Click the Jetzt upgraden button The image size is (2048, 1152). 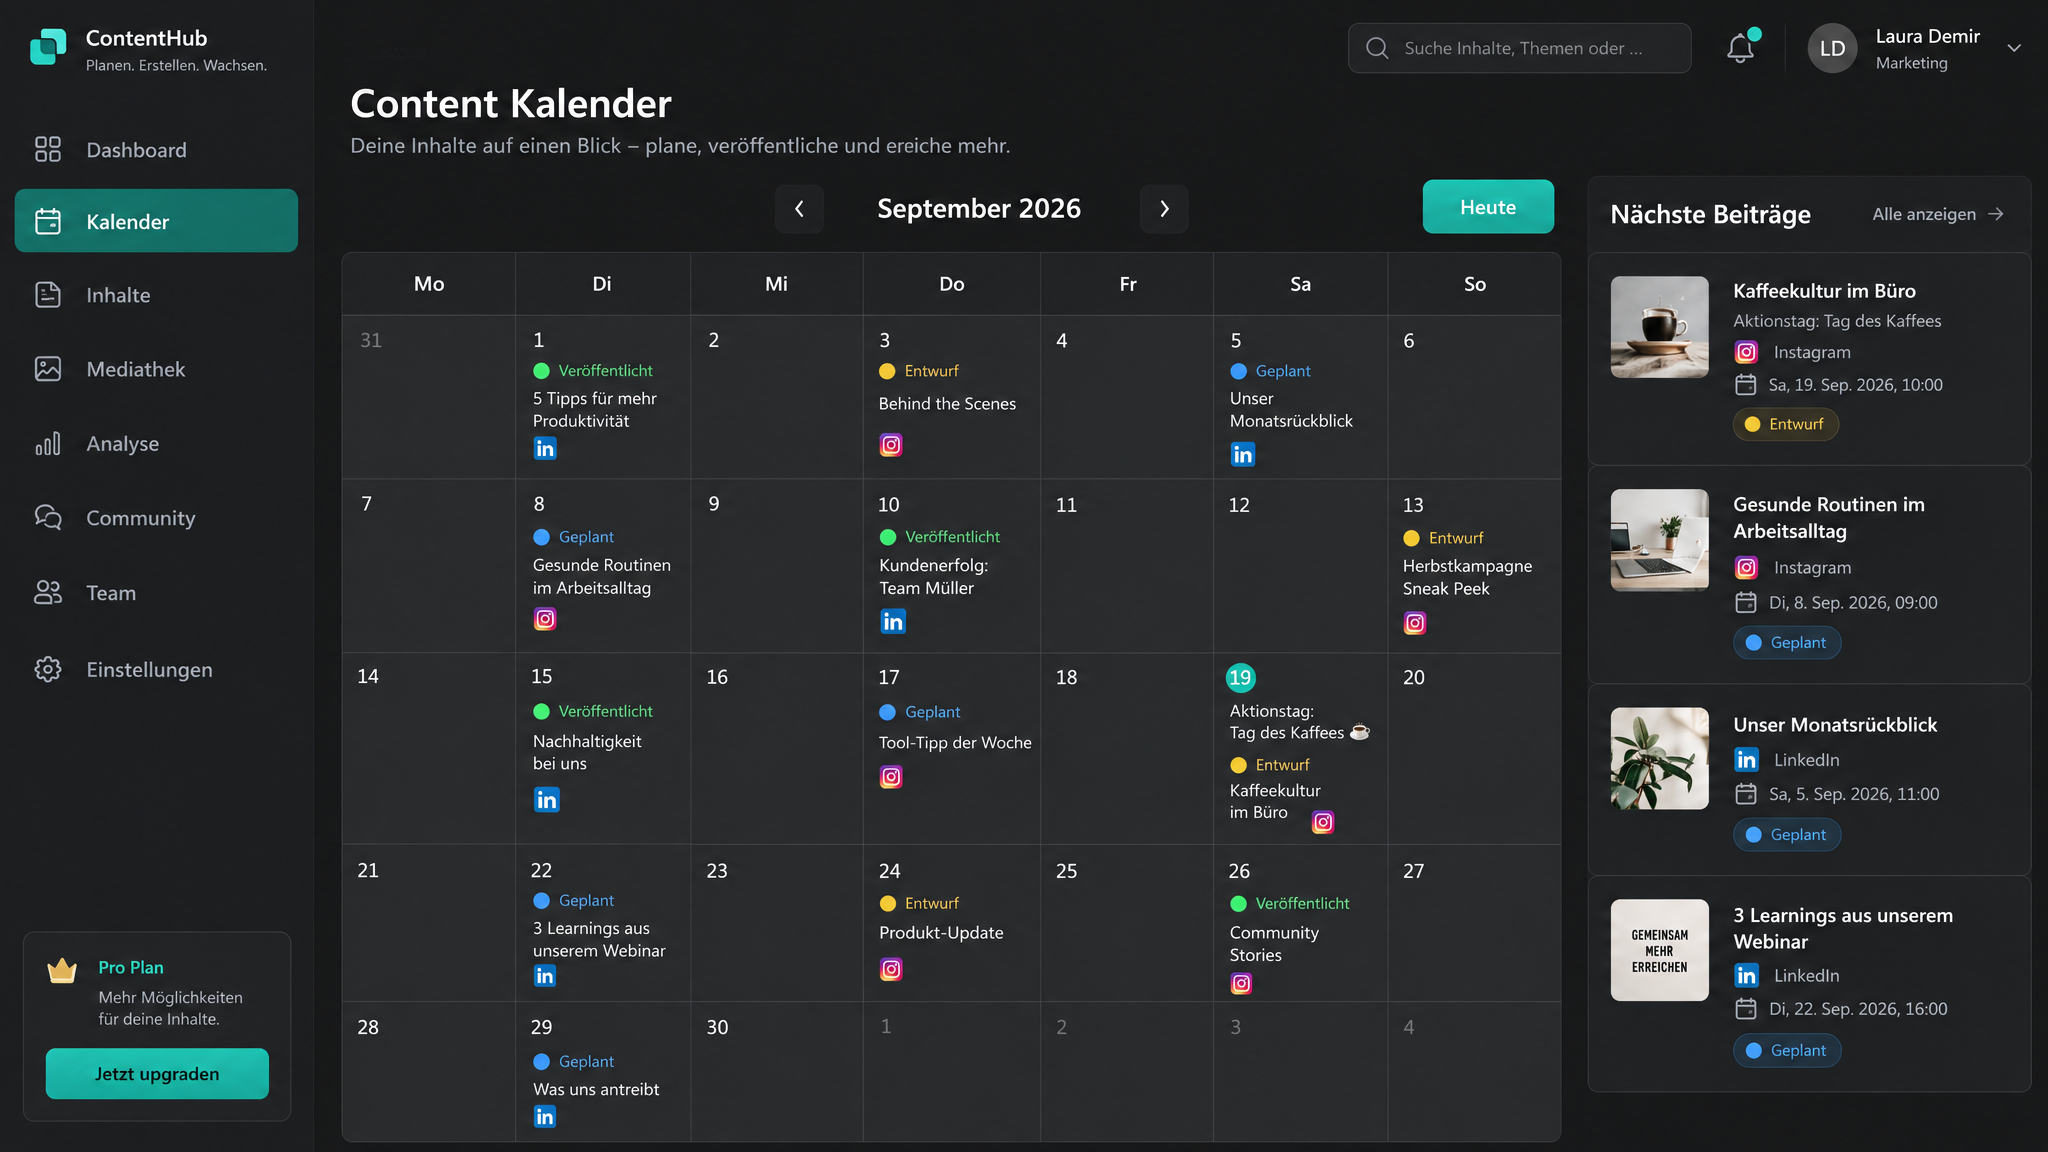(x=157, y=1074)
